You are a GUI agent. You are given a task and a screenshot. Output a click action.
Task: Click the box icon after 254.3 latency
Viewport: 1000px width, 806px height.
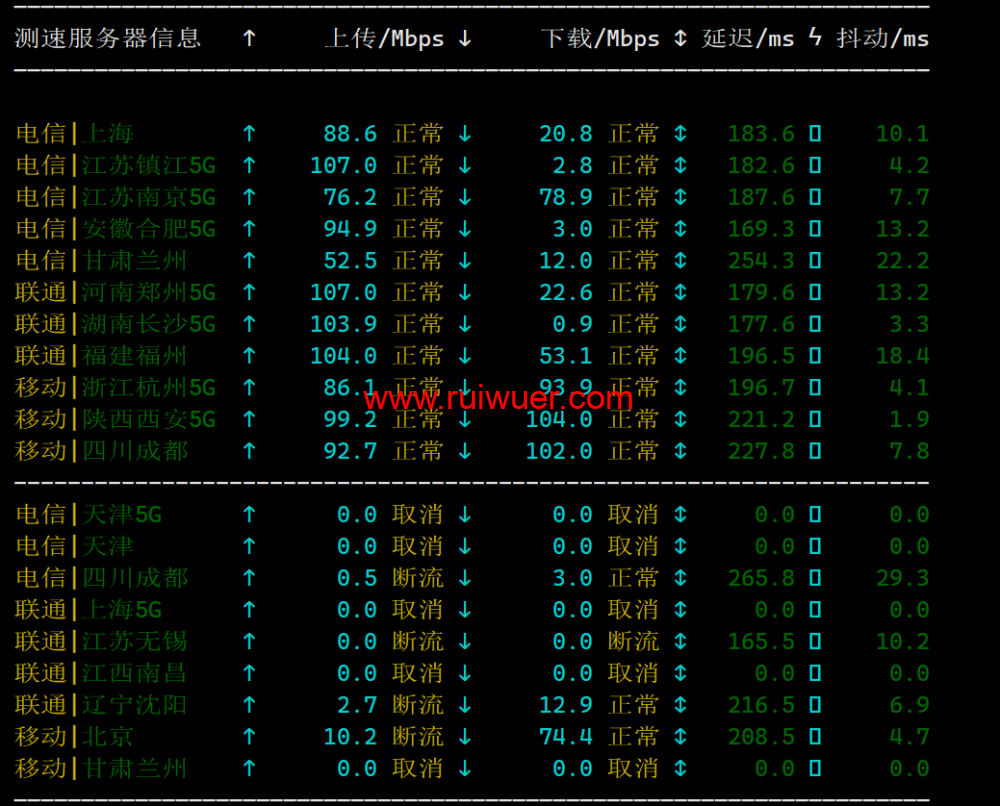click(x=815, y=261)
